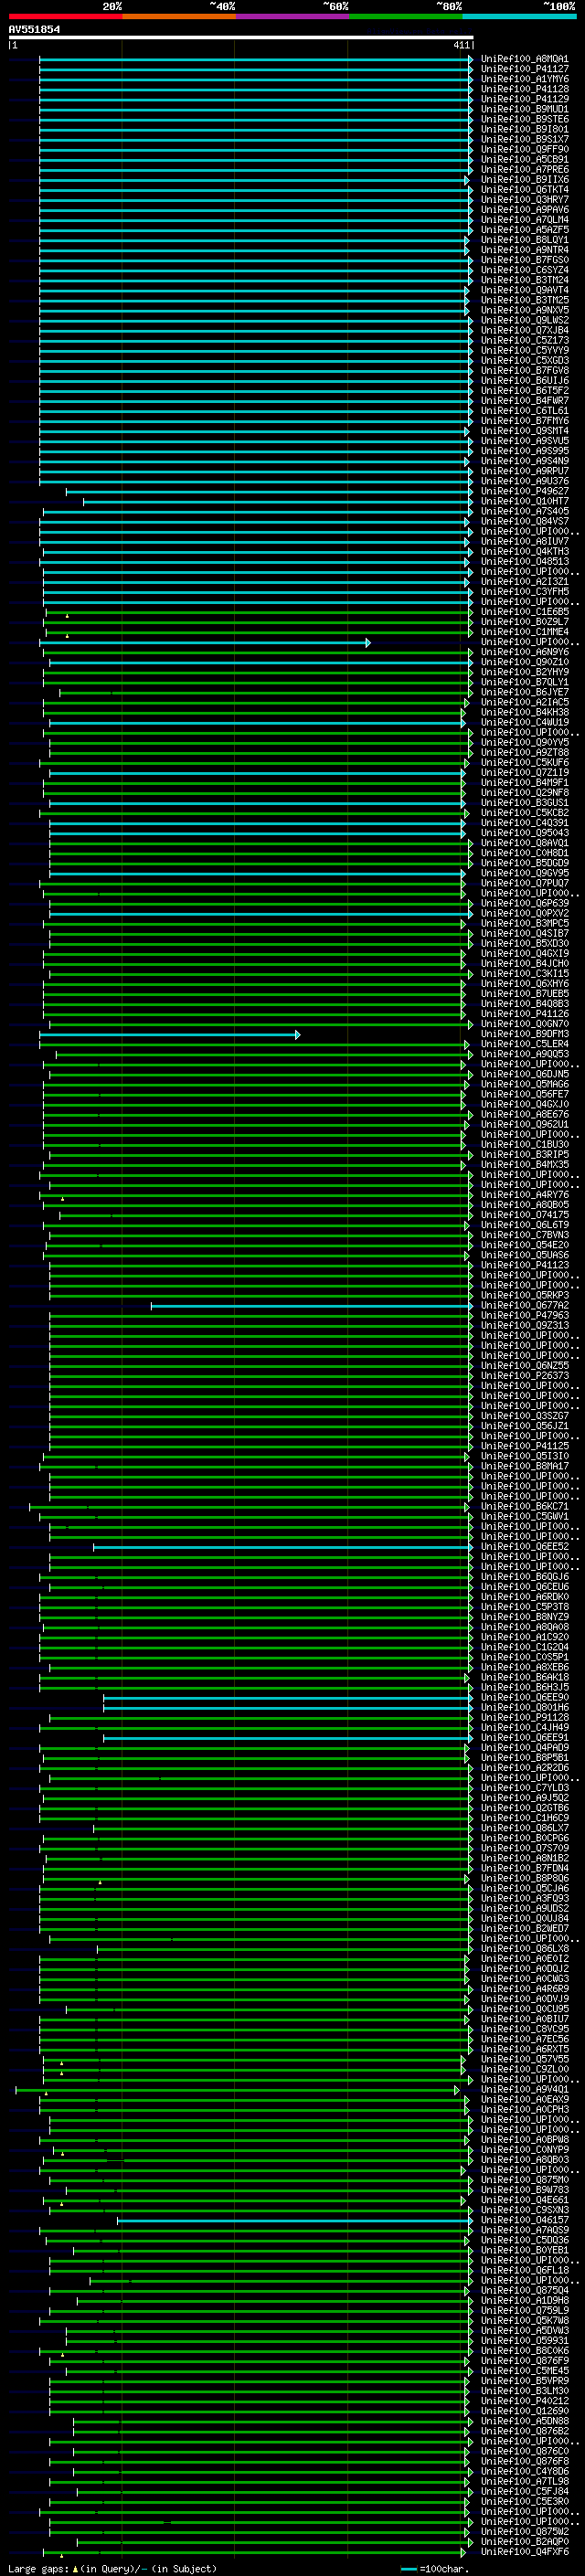Viewport: 585px width, 2576px height.
Task: Select hit label UniRef100_Q3HRY7
Action: pos(524,200)
